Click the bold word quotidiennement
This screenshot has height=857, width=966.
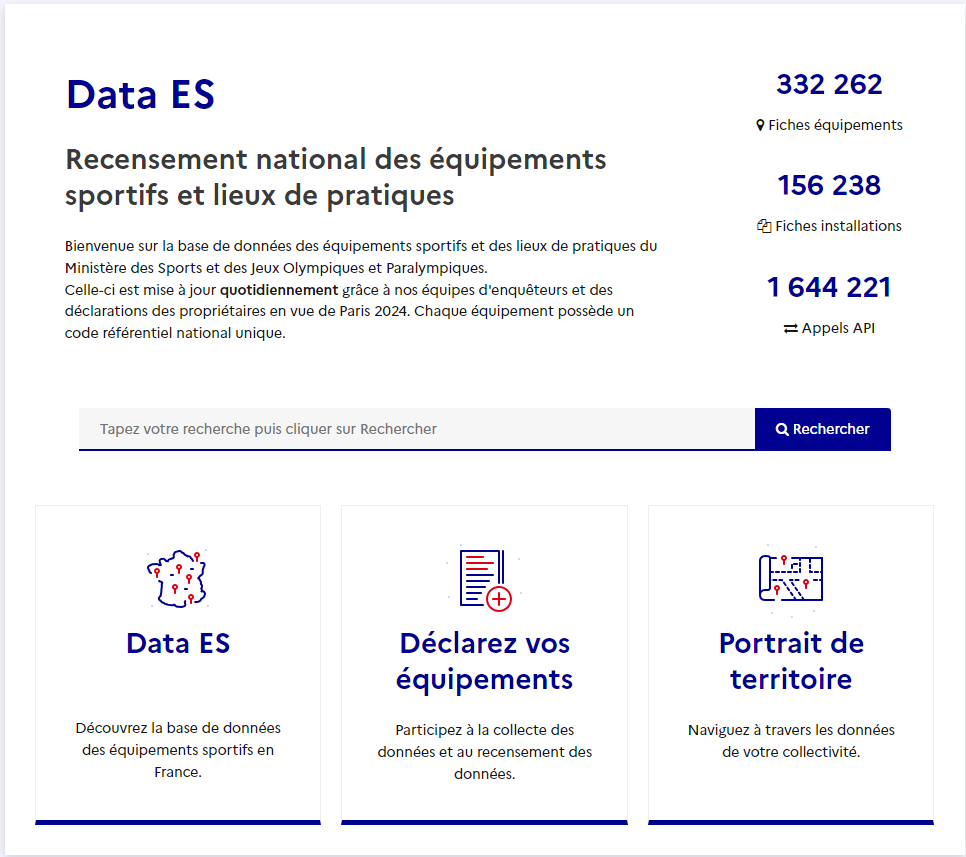[279, 290]
